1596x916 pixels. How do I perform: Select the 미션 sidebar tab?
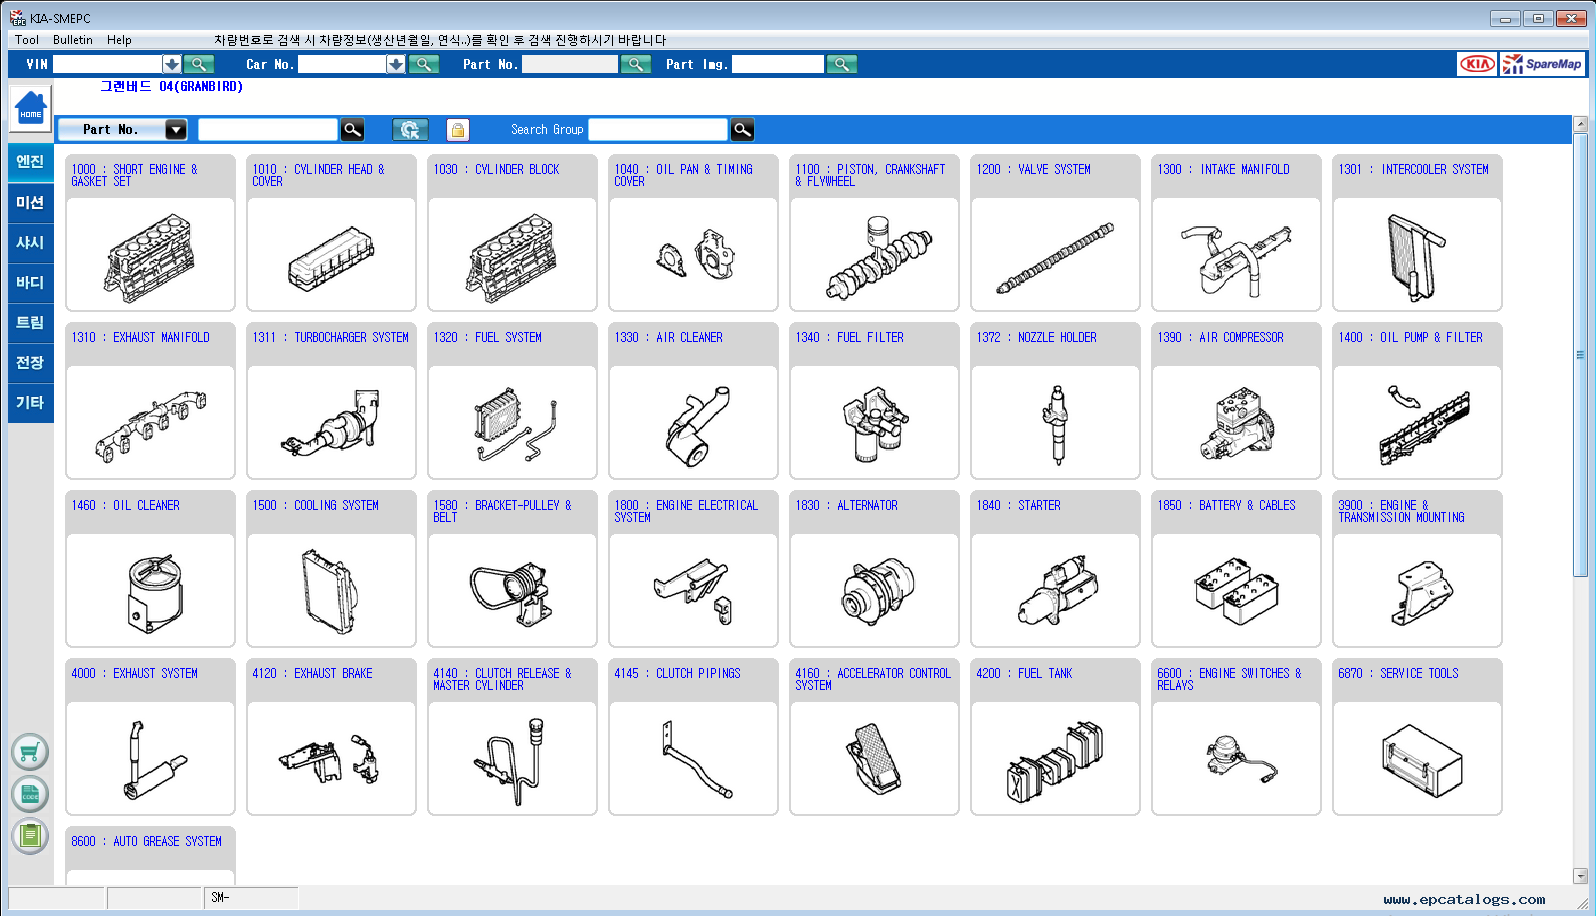tap(30, 202)
